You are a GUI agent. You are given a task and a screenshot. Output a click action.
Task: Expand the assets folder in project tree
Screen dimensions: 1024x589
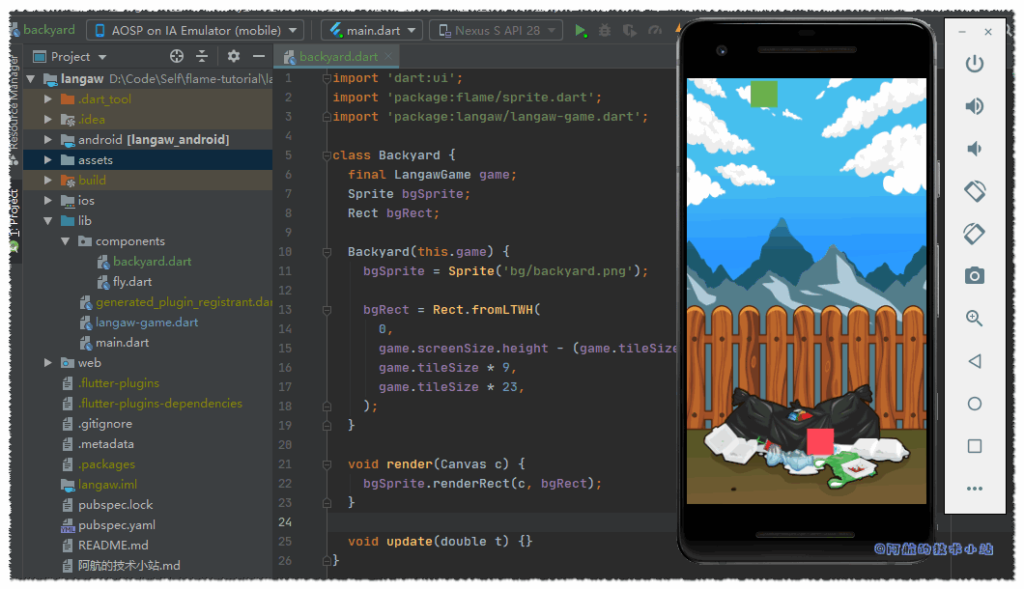click(48, 160)
